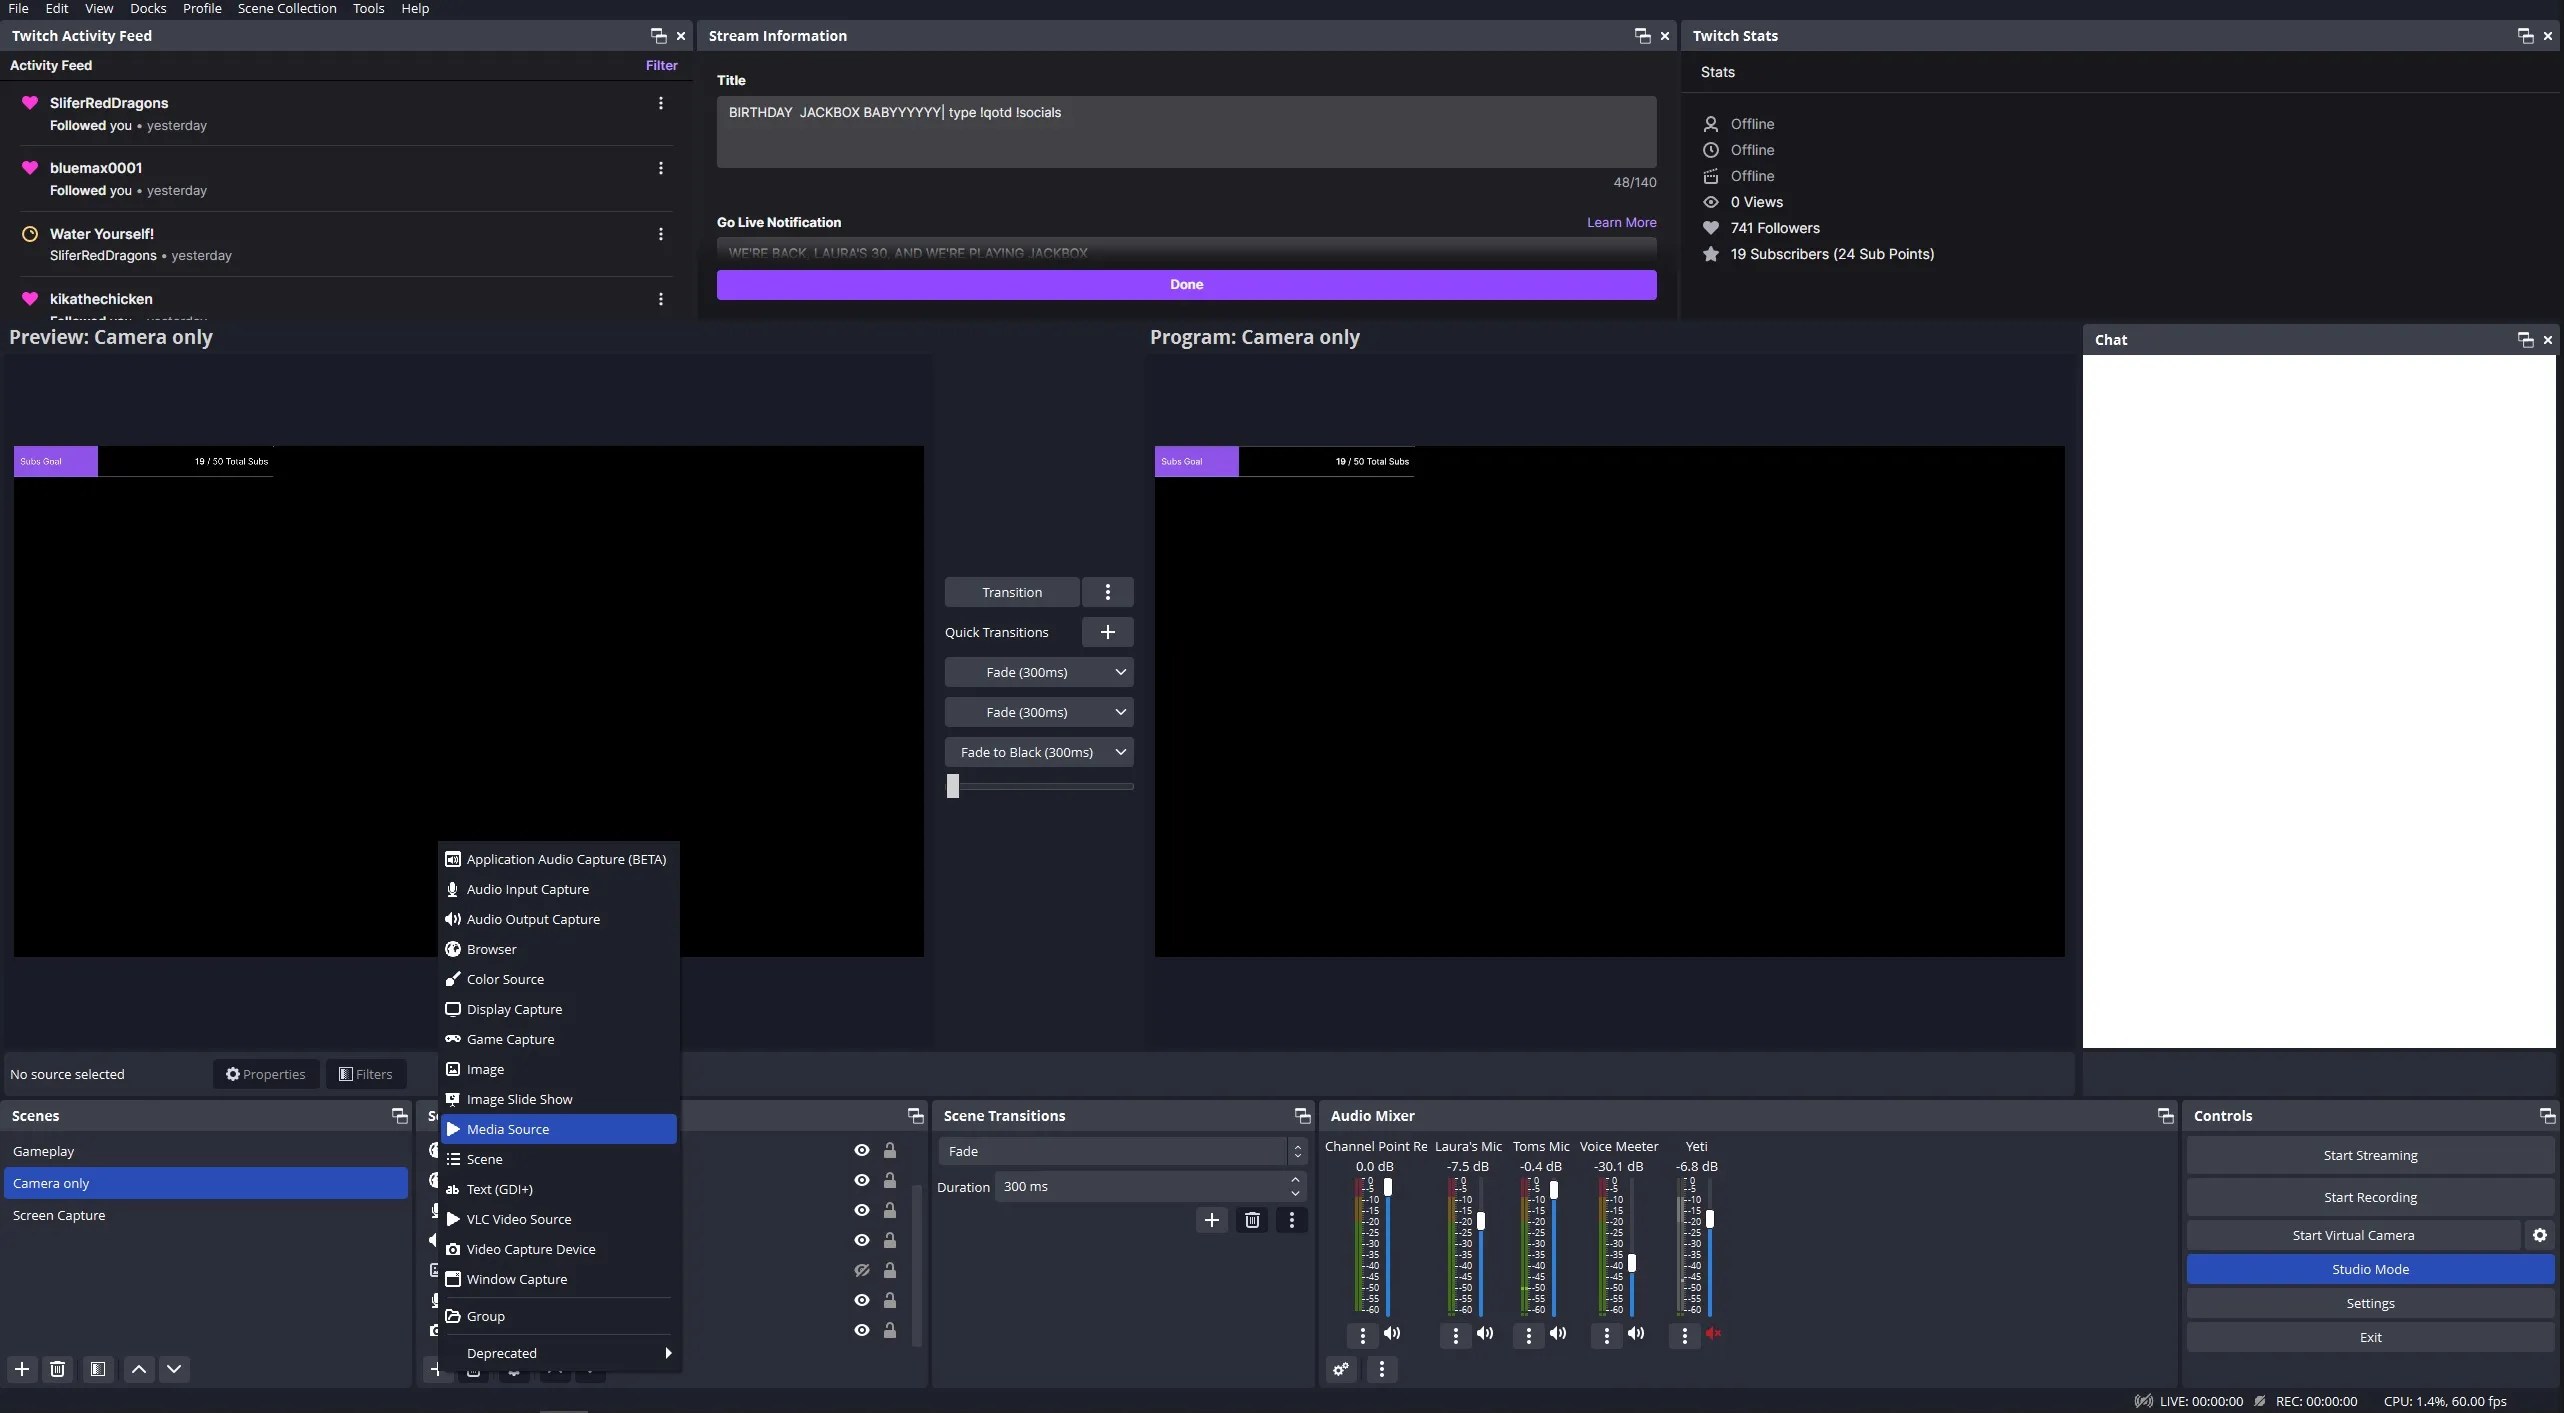Open the scene filters icon in Scenes panel

point(98,1369)
